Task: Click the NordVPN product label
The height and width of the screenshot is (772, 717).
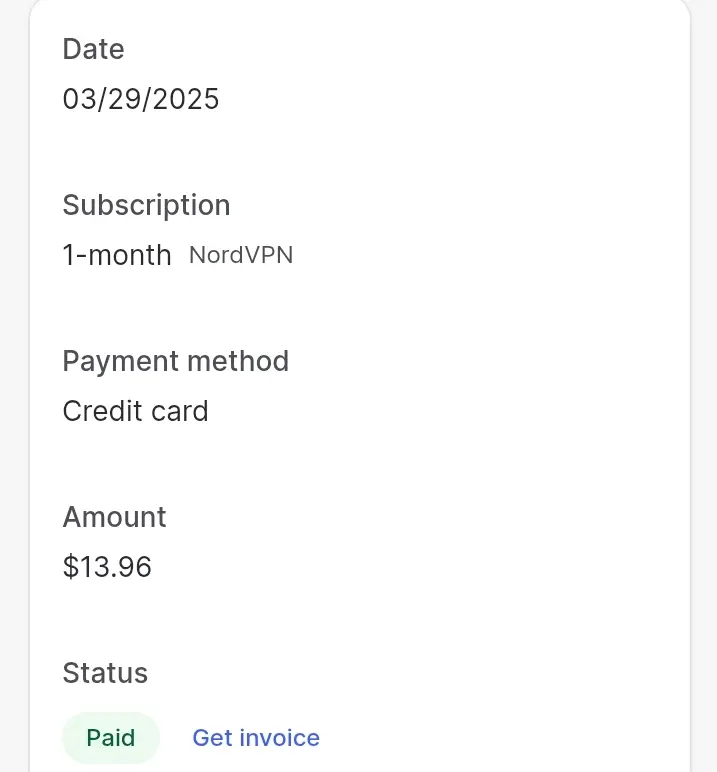Action: (241, 255)
